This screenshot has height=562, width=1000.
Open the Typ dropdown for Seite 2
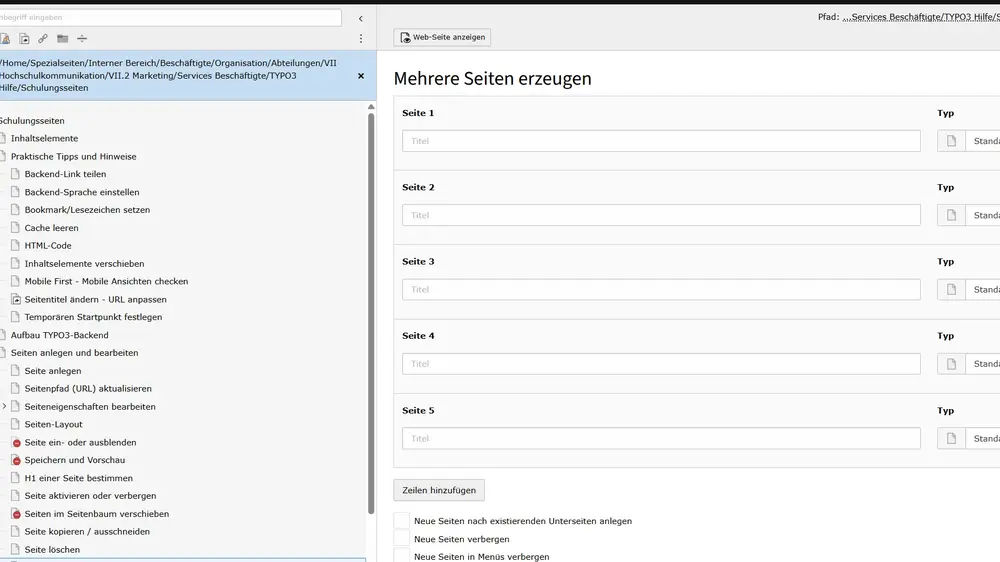tap(983, 215)
